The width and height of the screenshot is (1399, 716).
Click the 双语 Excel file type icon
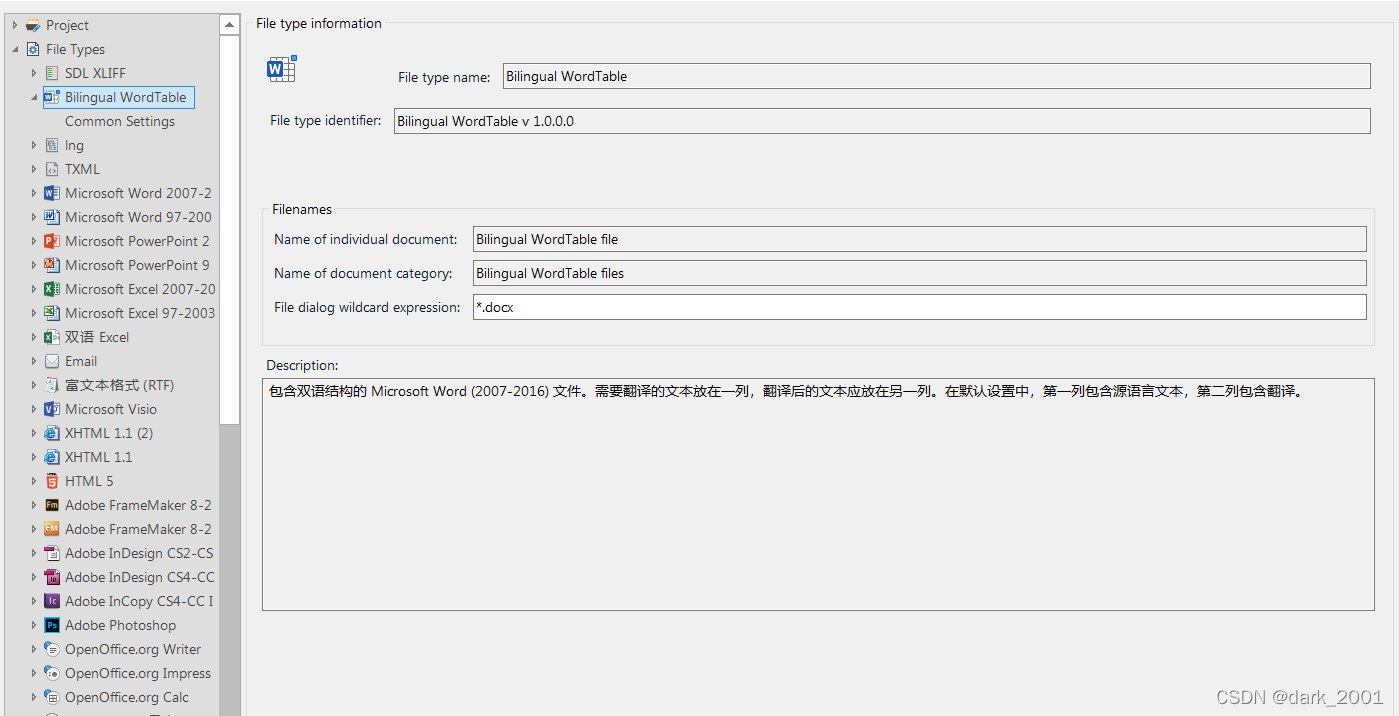pyautogui.click(x=52, y=337)
